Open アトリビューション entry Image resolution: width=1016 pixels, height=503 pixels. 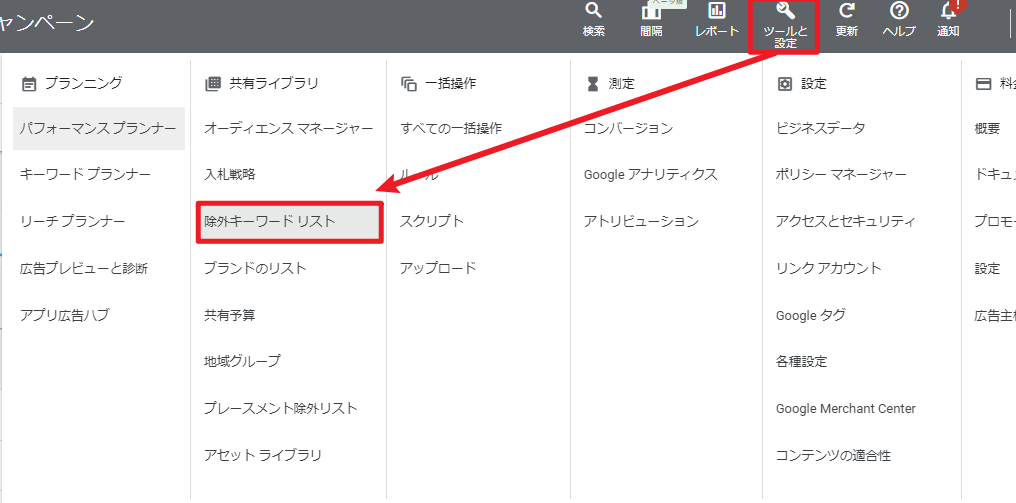tap(641, 221)
